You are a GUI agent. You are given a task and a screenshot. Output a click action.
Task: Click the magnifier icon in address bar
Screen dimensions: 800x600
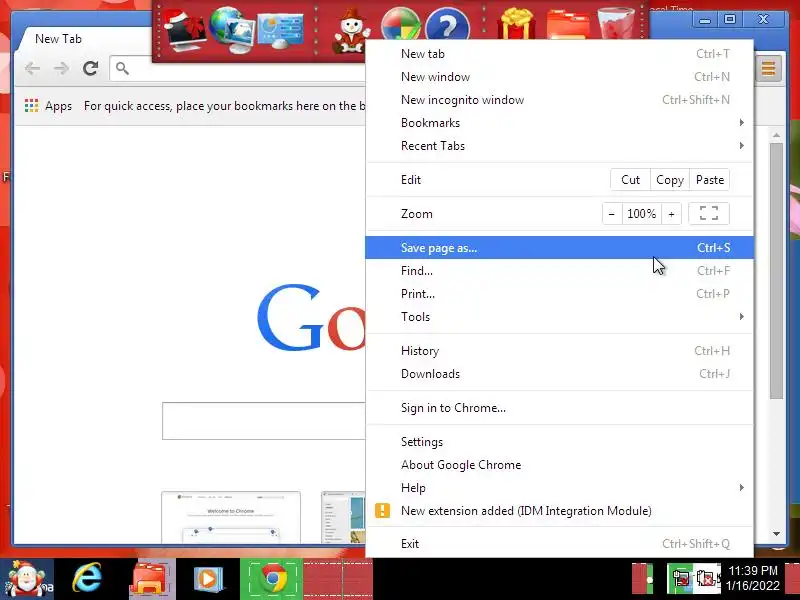122,68
